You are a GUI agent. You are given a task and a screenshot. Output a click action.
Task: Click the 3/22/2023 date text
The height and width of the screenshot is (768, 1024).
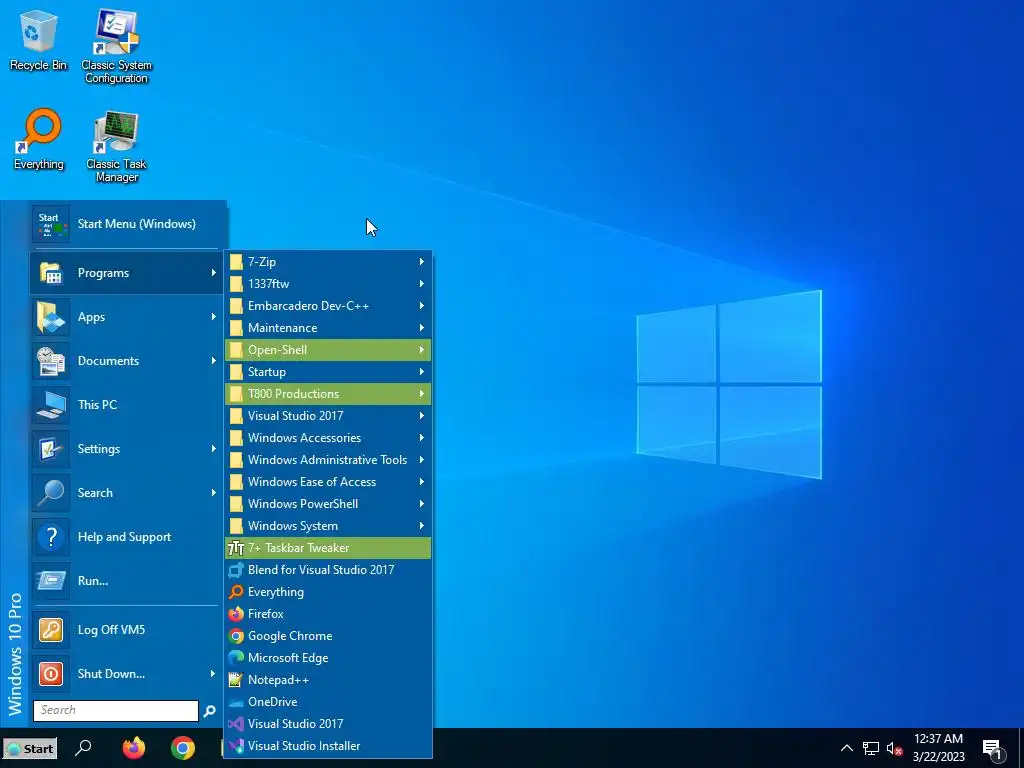[938, 757]
